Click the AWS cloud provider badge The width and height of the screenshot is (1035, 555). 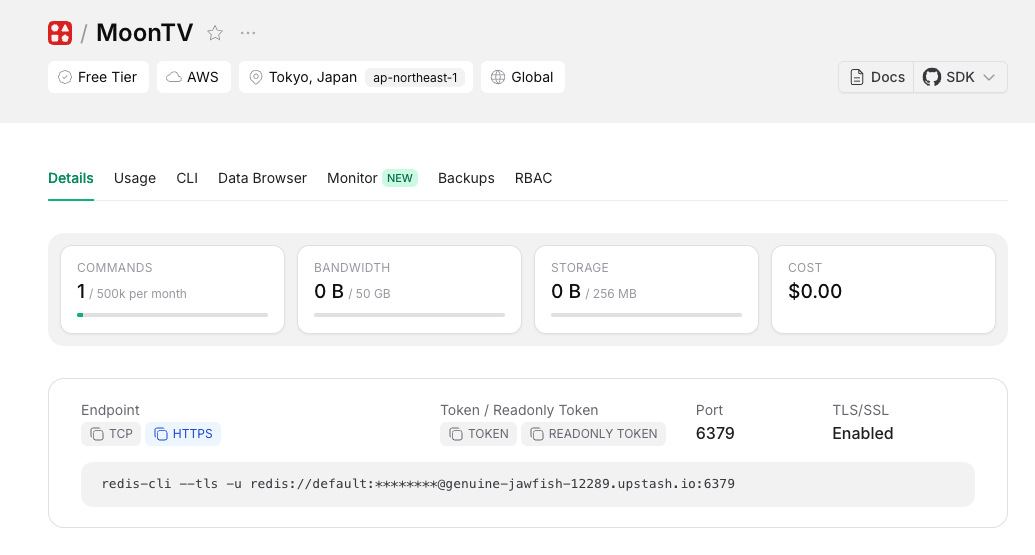193,77
